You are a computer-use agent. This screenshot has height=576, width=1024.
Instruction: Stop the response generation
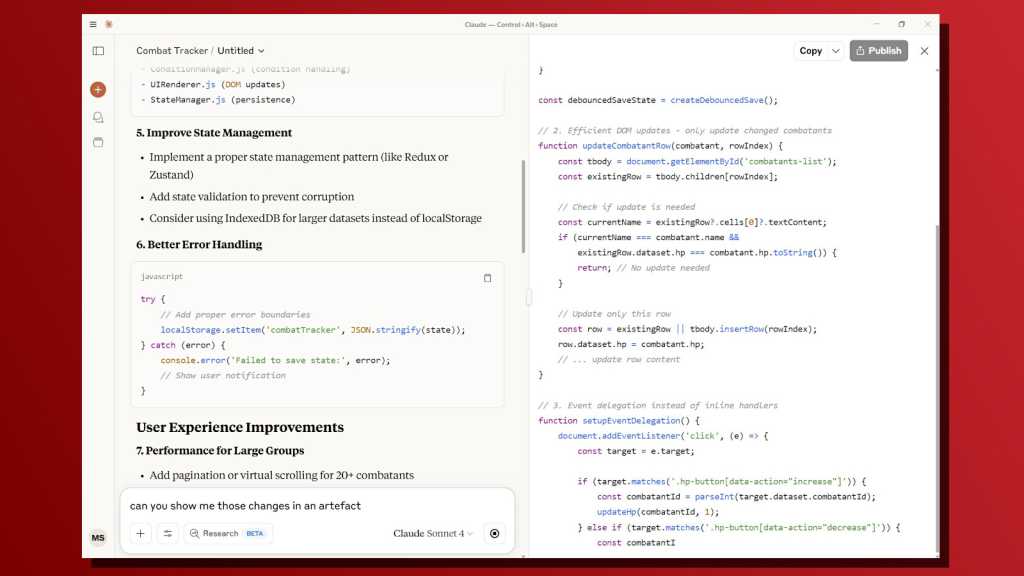tap(494, 534)
